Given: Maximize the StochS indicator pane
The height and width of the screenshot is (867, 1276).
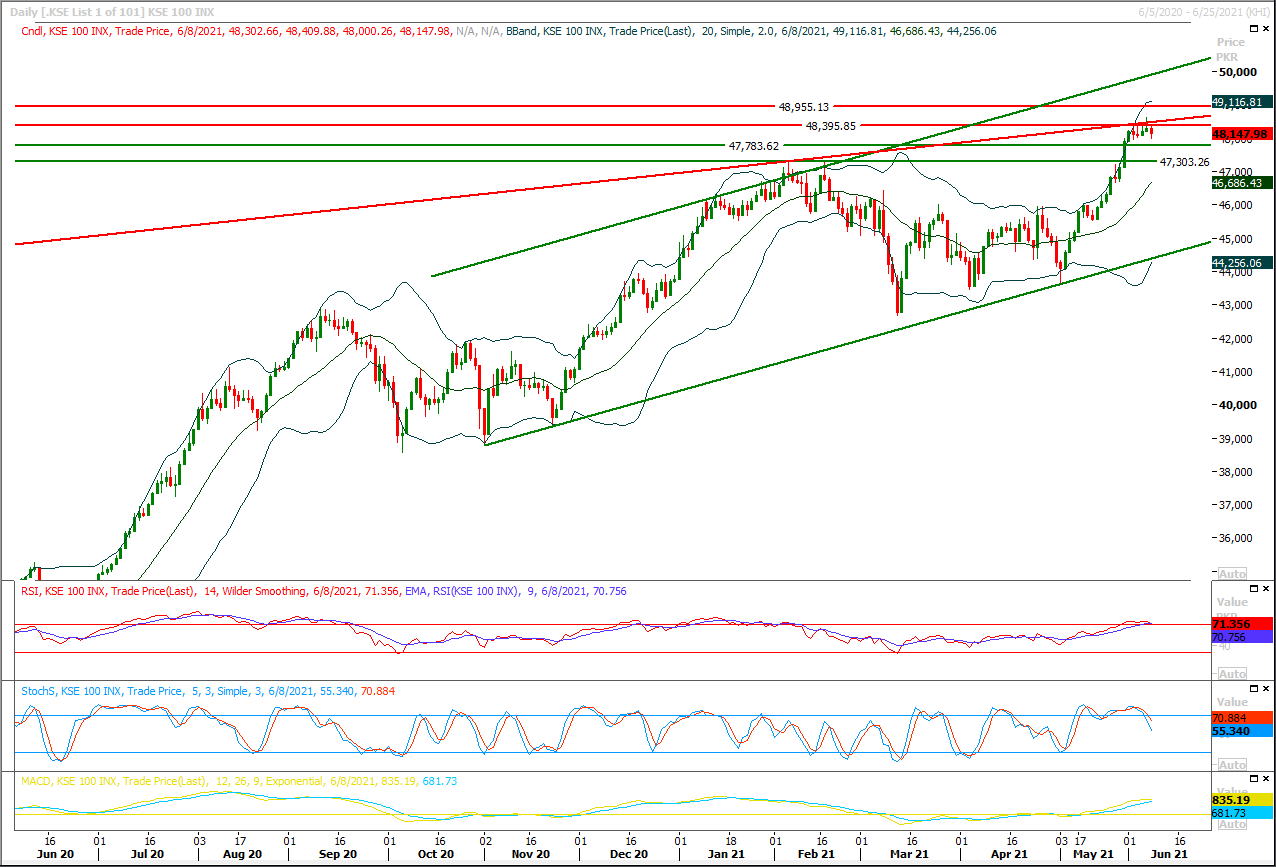Looking at the screenshot, I should [x=1255, y=689].
